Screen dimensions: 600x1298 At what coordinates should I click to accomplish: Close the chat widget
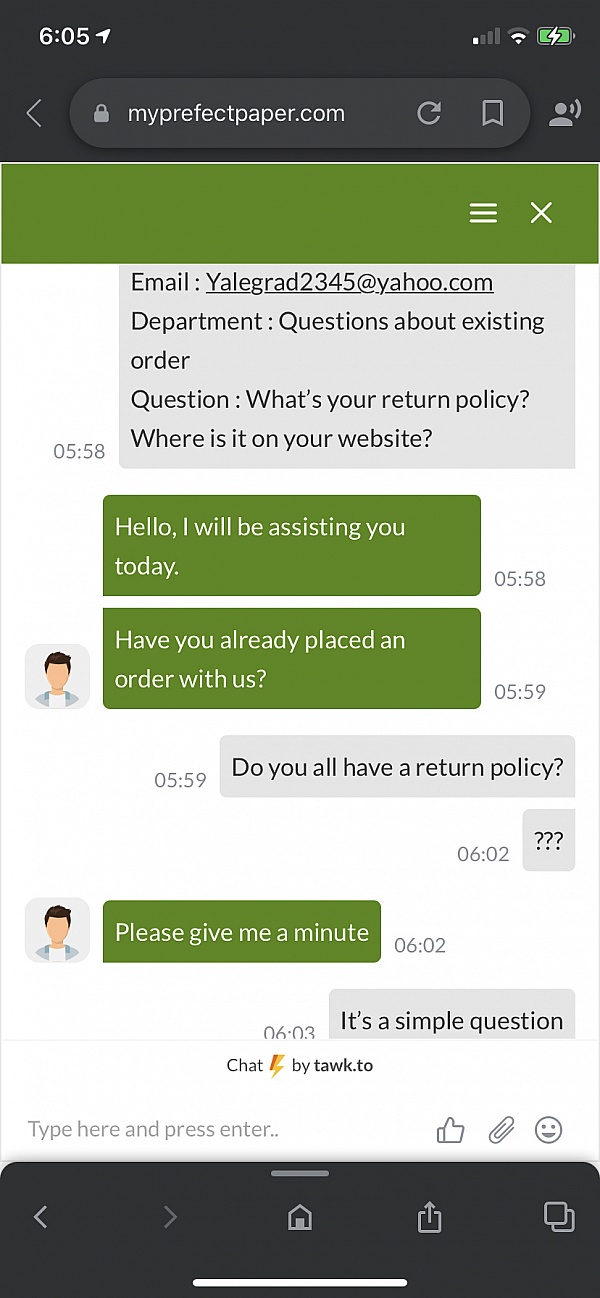click(541, 213)
